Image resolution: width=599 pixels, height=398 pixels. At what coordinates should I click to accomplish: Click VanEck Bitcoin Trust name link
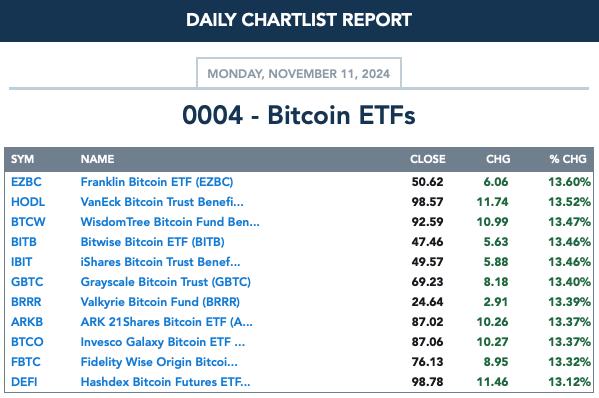click(x=162, y=202)
